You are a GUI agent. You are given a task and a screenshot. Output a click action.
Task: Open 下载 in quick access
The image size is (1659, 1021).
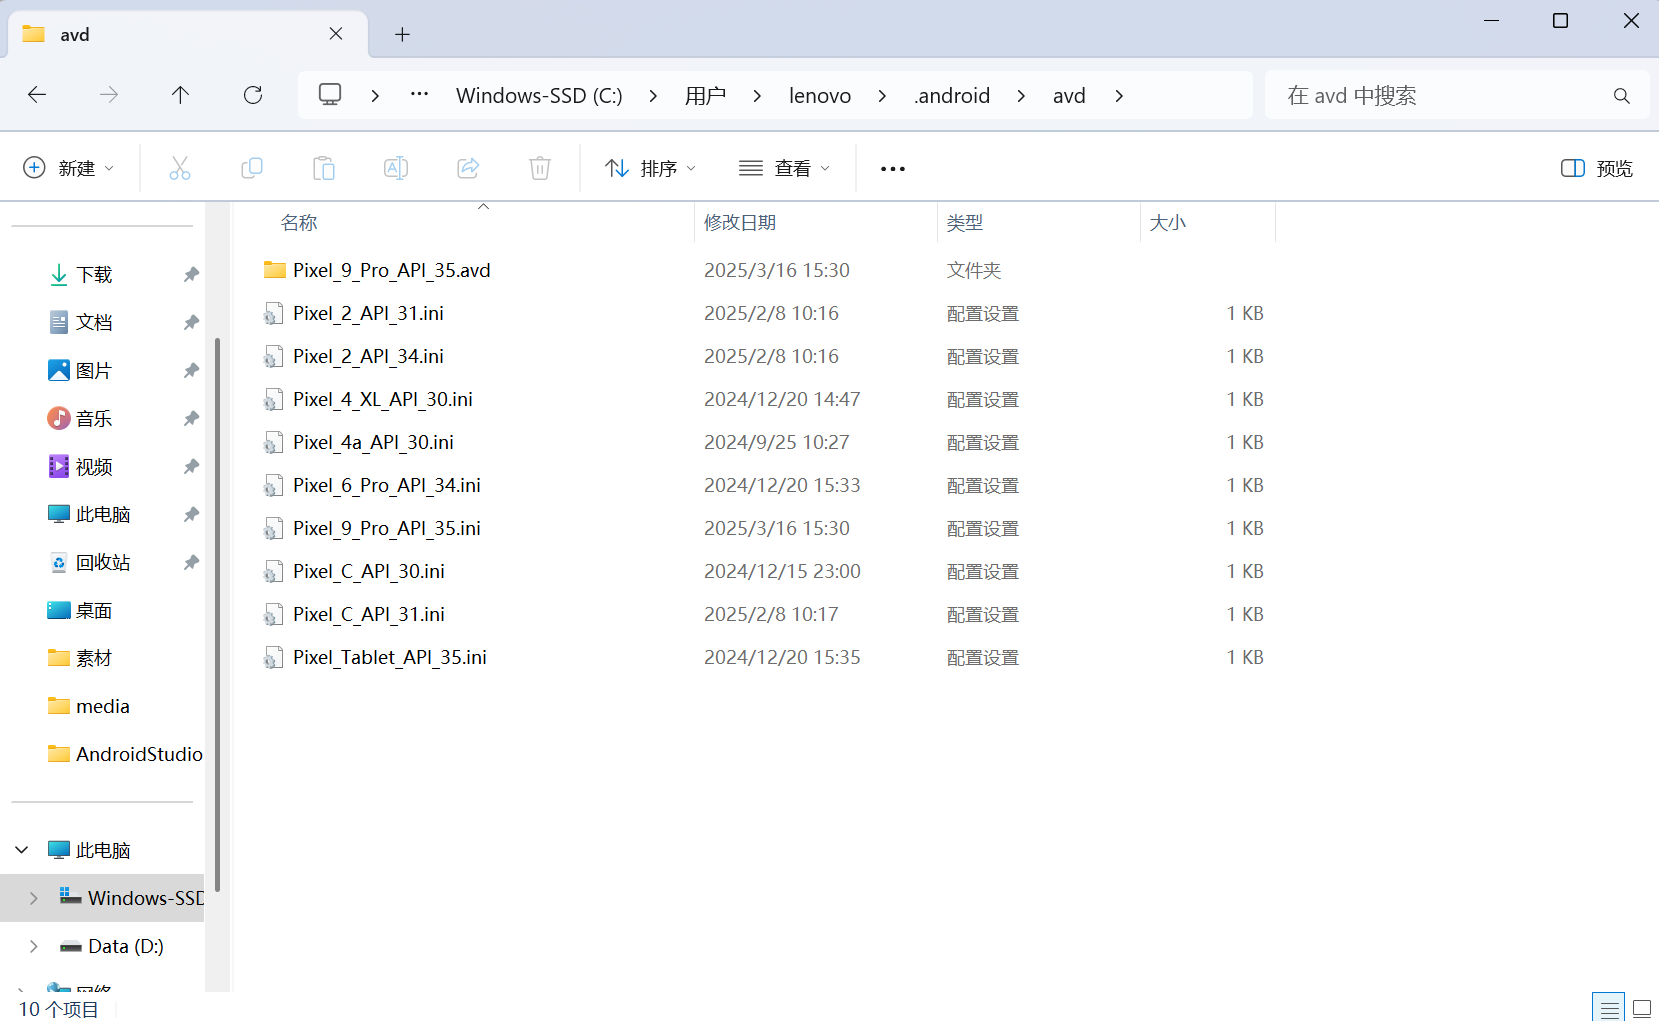[x=95, y=275]
